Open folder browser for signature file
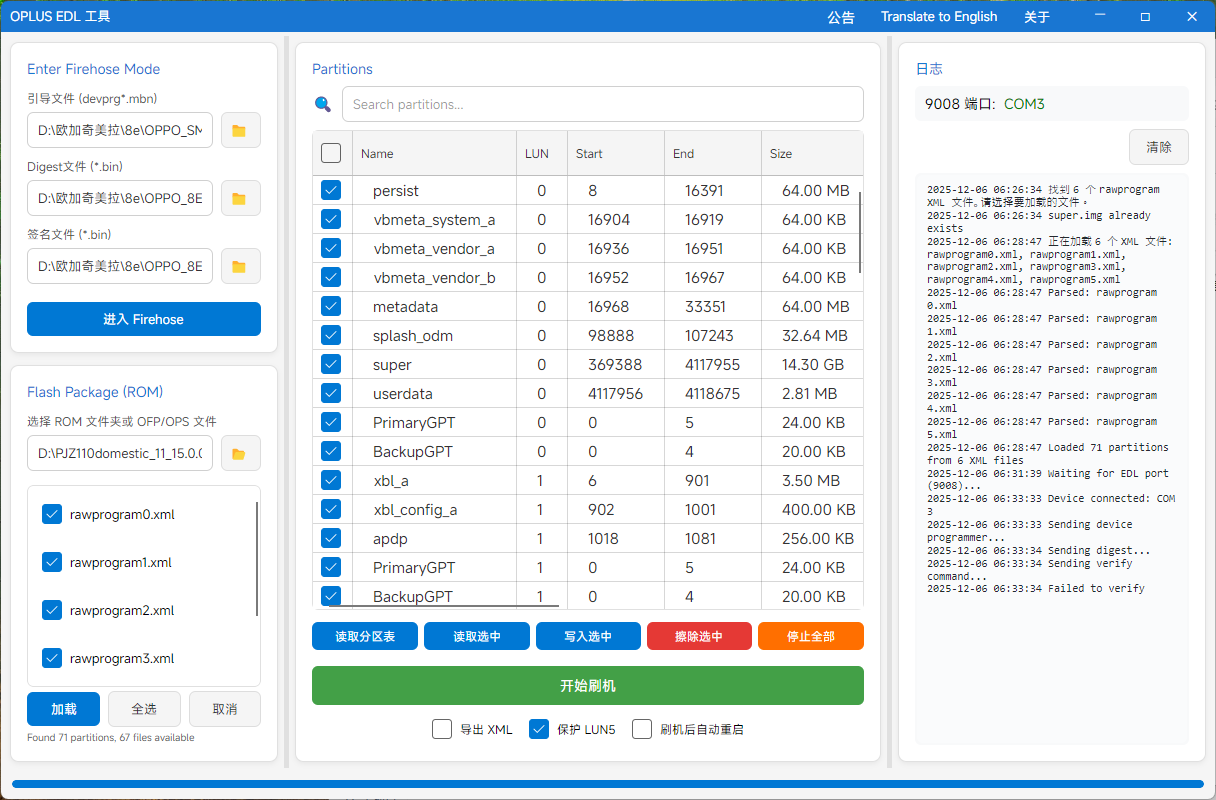Viewport: 1216px width, 800px height. point(240,266)
